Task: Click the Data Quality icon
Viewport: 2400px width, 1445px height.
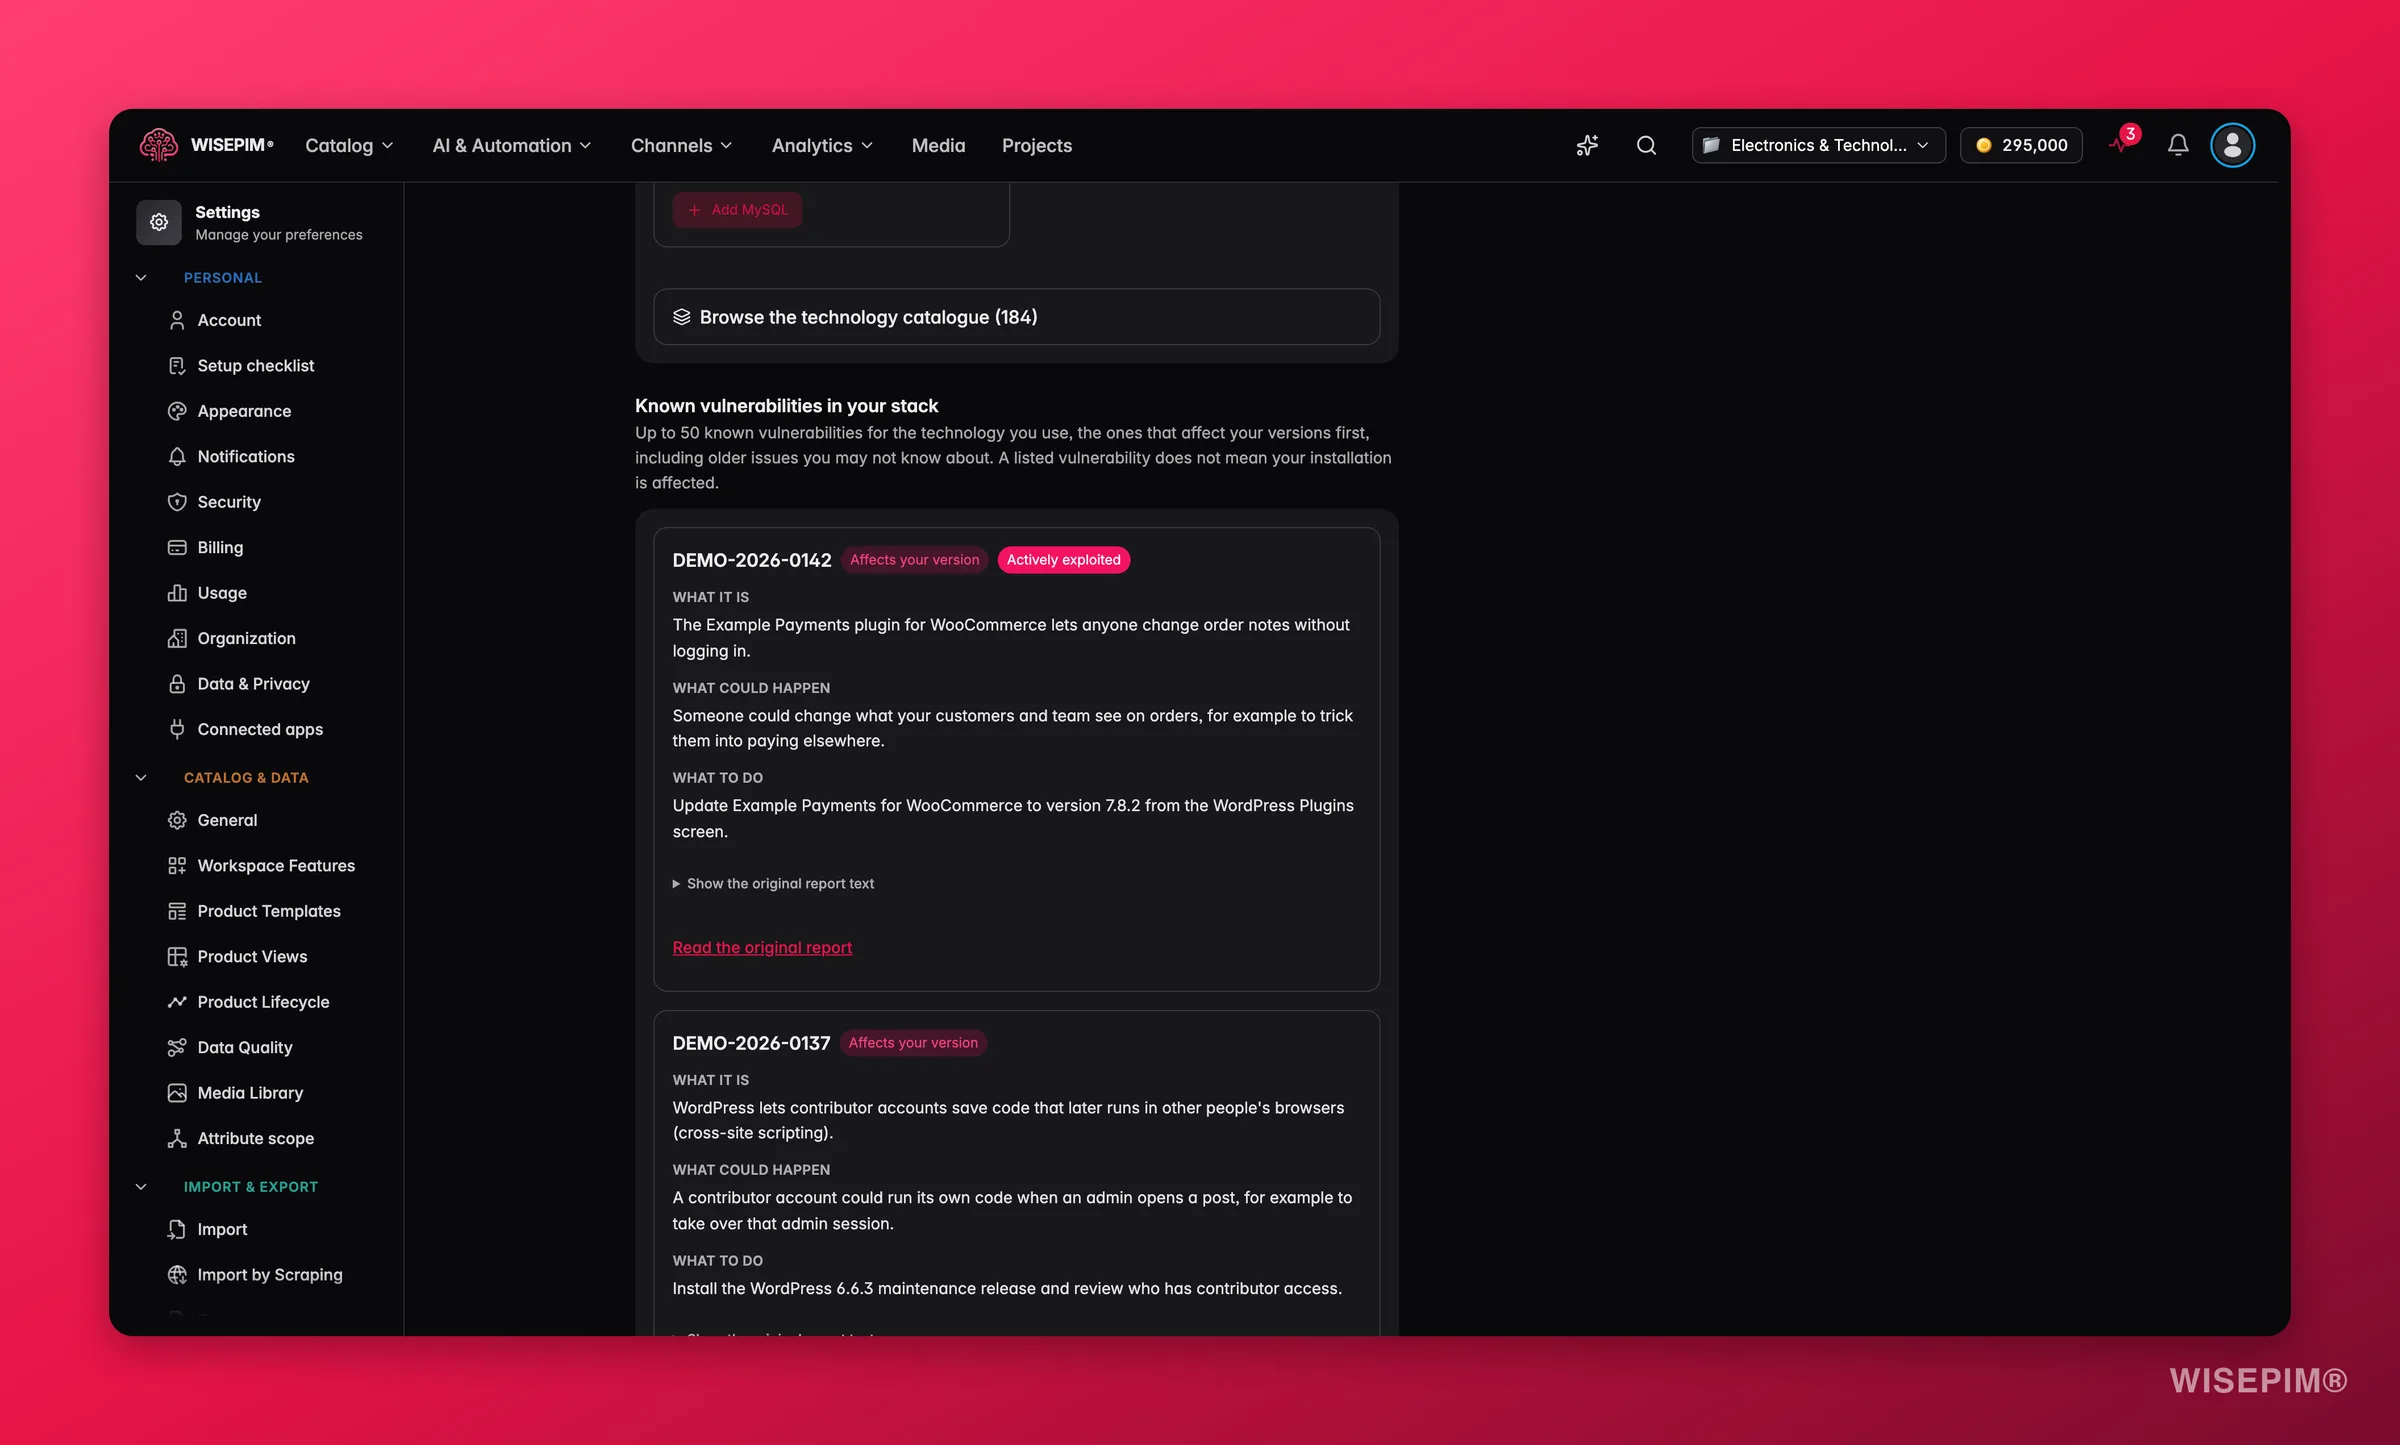Action: (177, 1048)
